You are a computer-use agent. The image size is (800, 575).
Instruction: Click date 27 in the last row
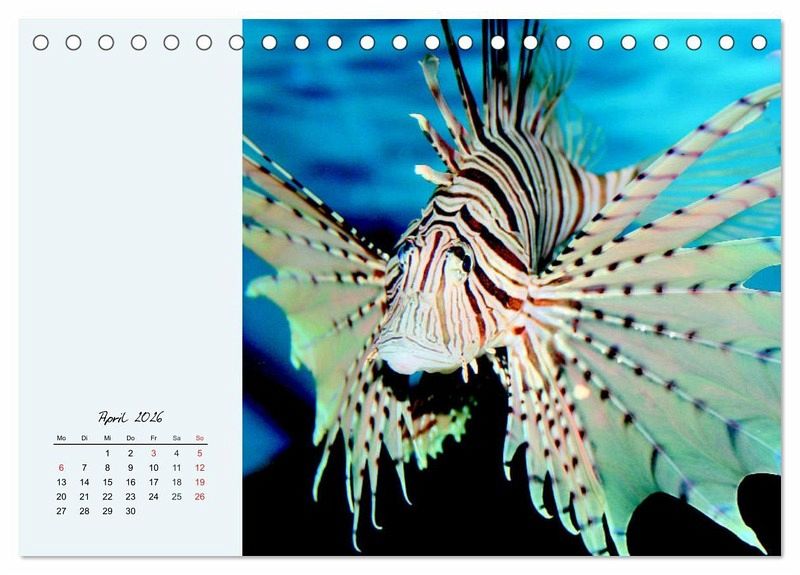click(x=61, y=511)
